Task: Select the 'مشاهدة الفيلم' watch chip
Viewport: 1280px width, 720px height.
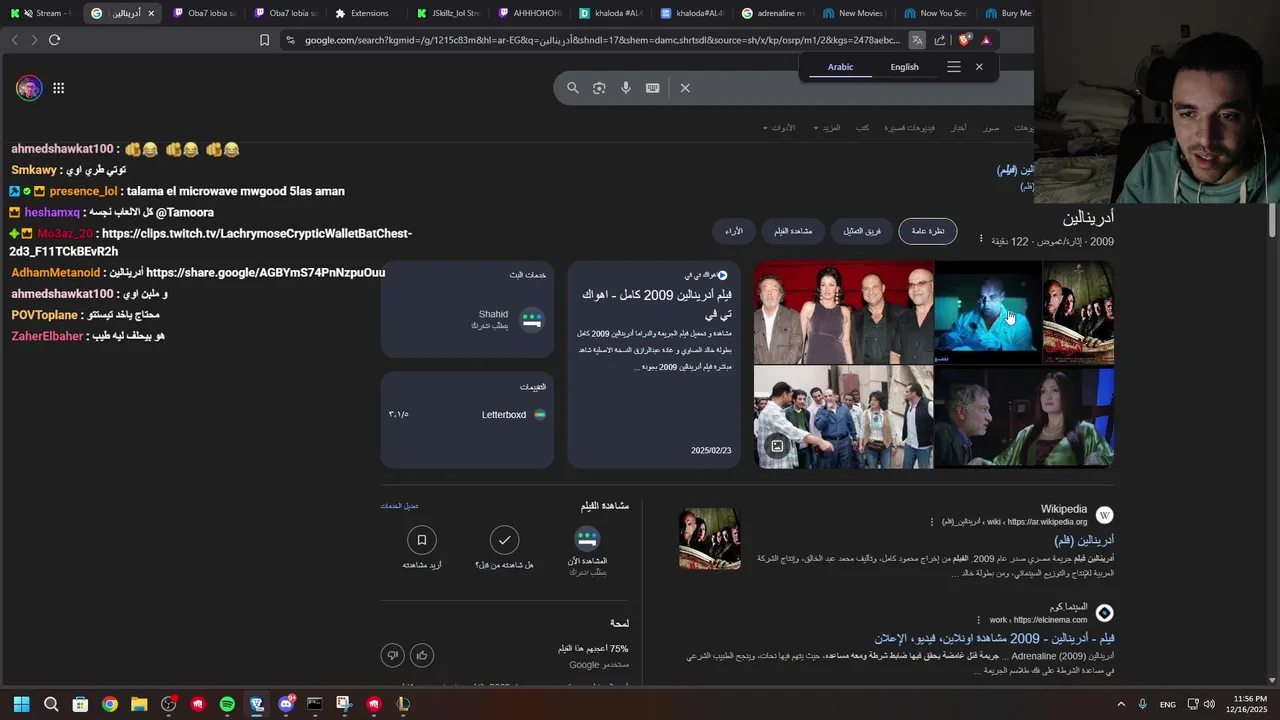Action: click(x=793, y=231)
